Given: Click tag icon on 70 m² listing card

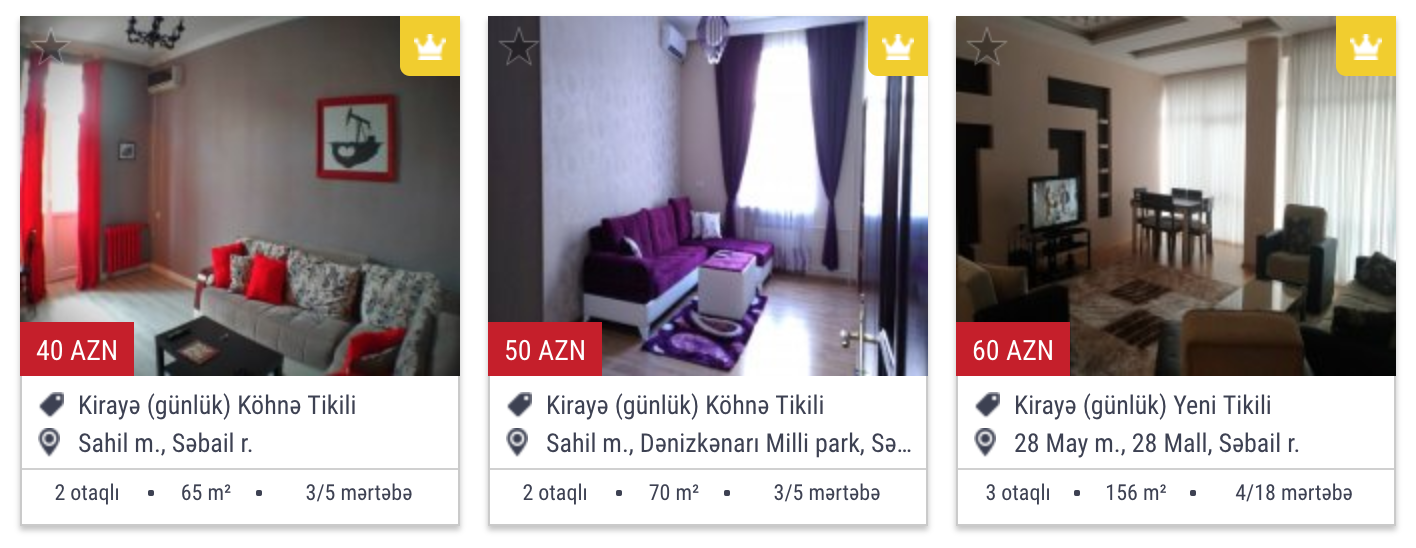Looking at the screenshot, I should click(519, 405).
